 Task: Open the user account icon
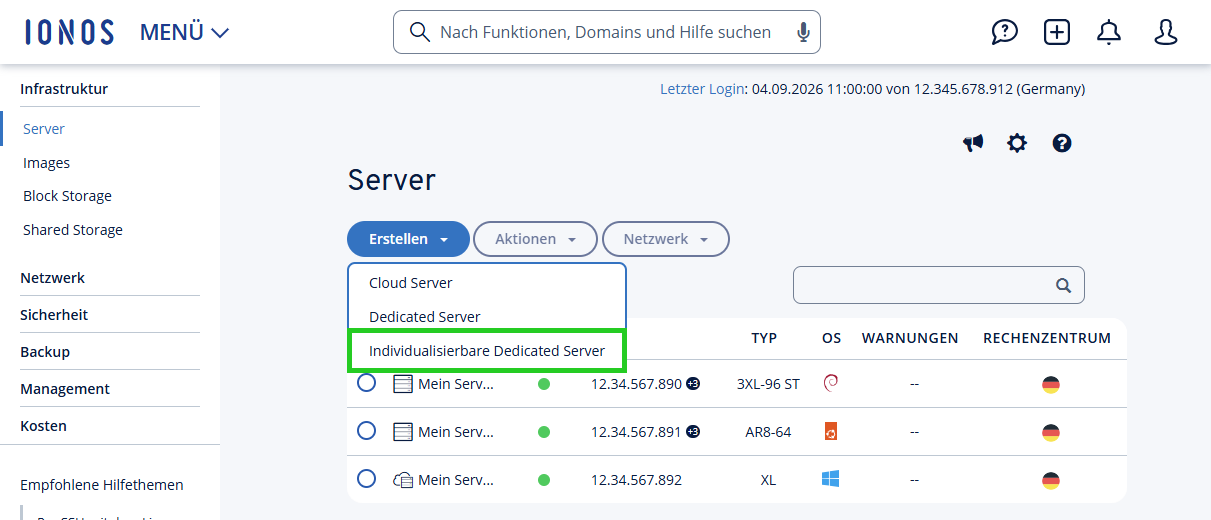click(x=1165, y=32)
